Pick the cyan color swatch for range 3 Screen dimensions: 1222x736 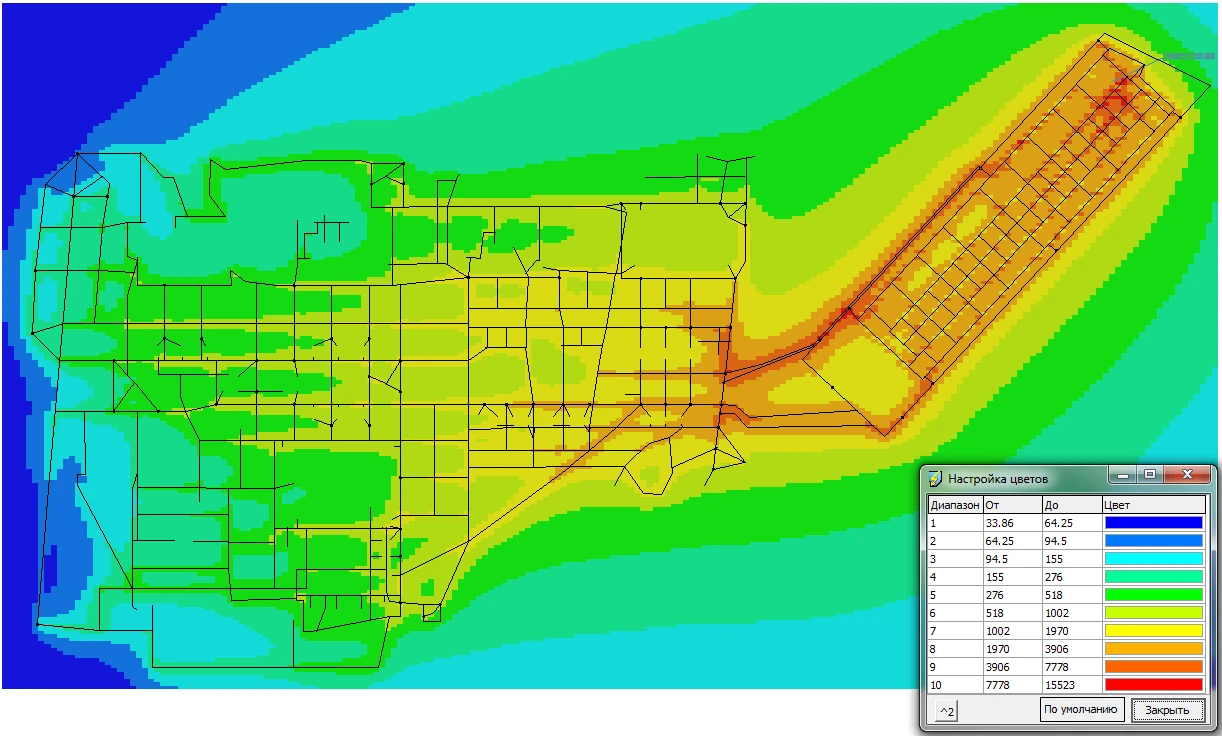tap(1153, 558)
